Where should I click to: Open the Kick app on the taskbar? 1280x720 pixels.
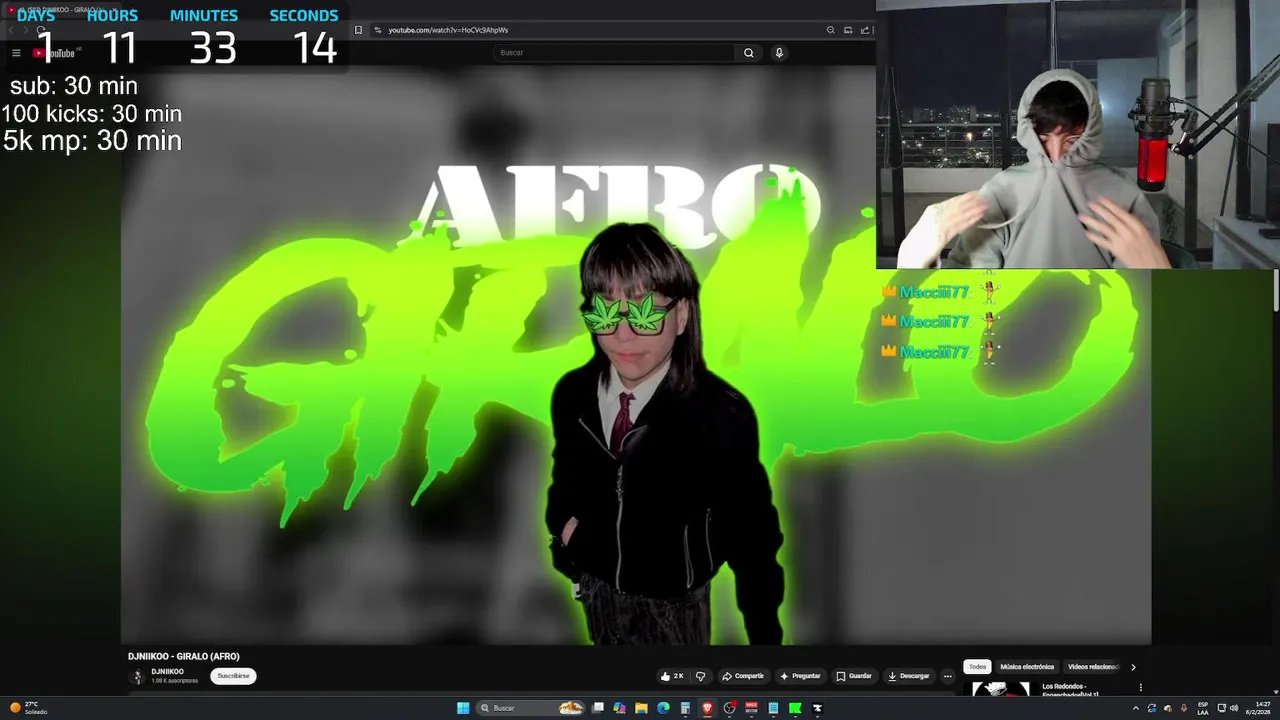pos(795,708)
